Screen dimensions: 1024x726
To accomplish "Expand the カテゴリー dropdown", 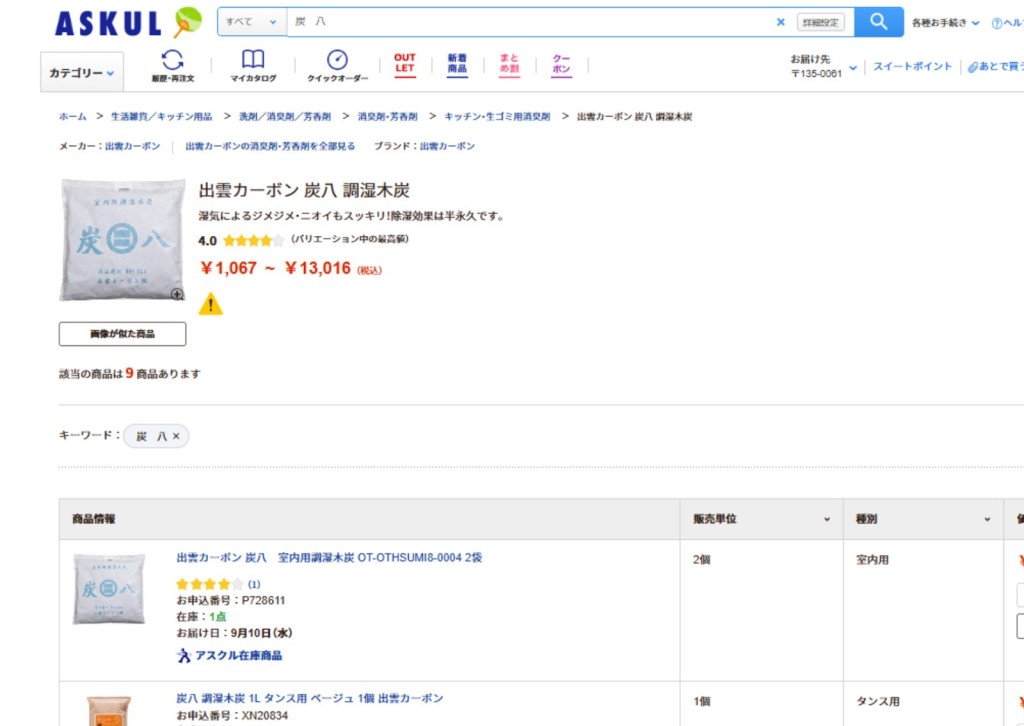I will (82, 72).
